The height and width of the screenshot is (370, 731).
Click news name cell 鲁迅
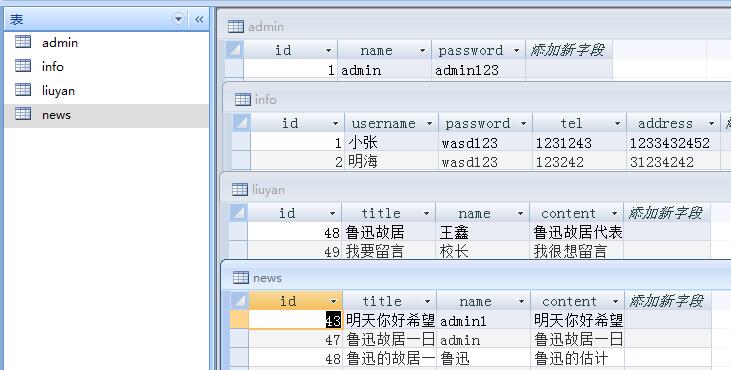point(484,358)
